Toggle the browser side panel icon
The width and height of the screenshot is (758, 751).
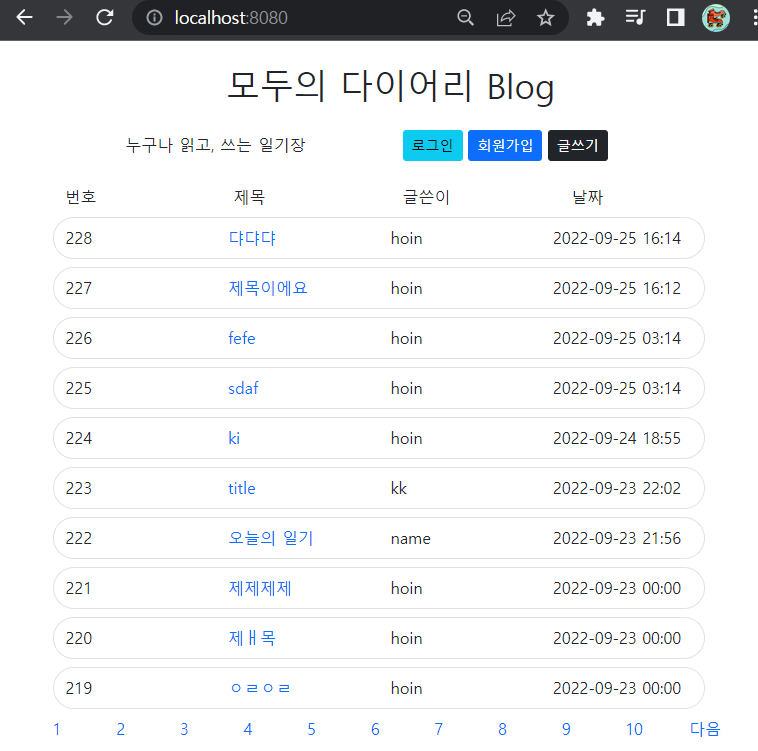point(675,18)
